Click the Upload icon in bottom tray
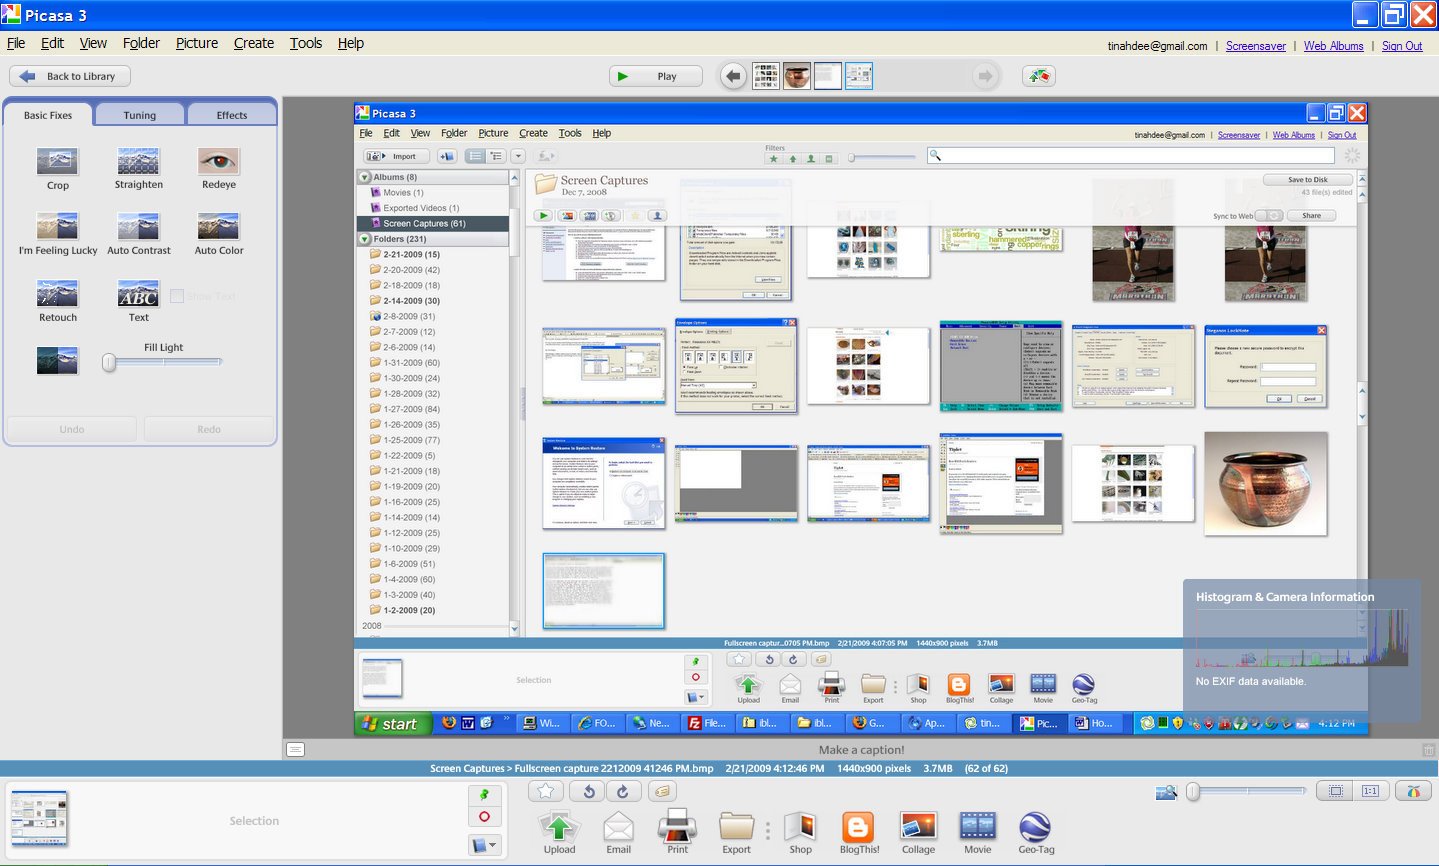This screenshot has height=866, width=1439. coord(559,833)
